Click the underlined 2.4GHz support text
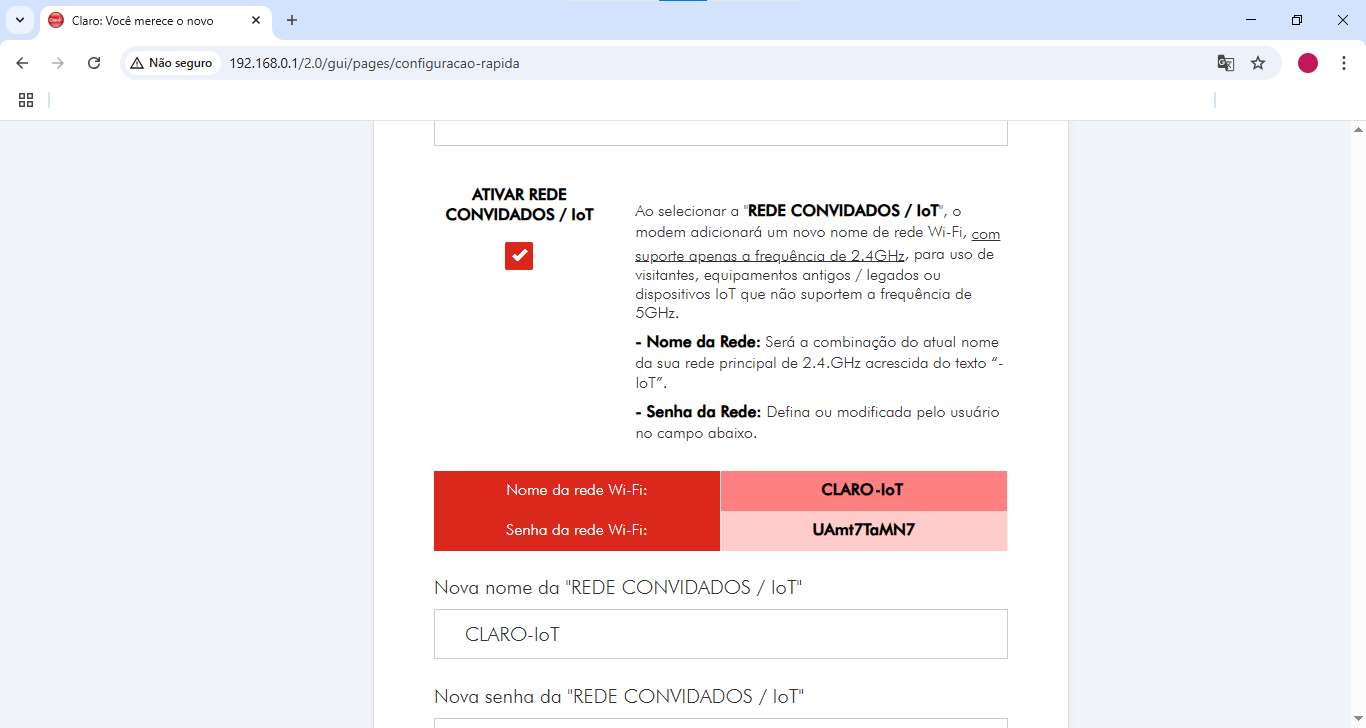This screenshot has height=728, width=1366. tap(817, 245)
